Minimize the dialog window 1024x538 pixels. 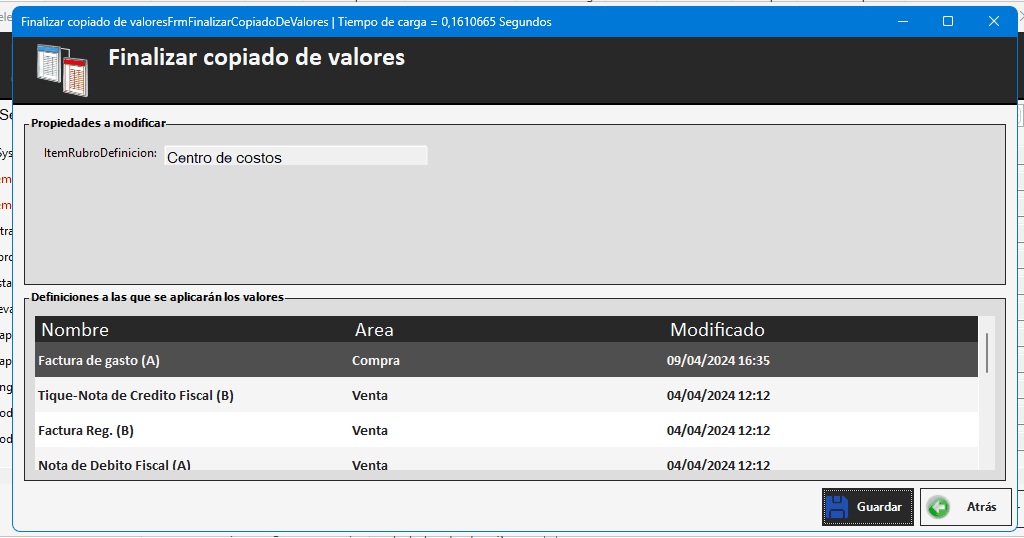[x=902, y=21]
